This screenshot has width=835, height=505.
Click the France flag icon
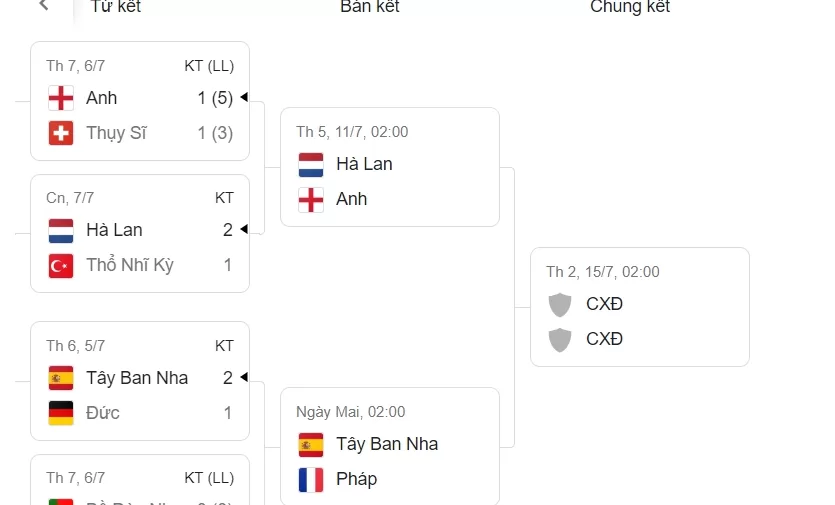[x=311, y=479]
